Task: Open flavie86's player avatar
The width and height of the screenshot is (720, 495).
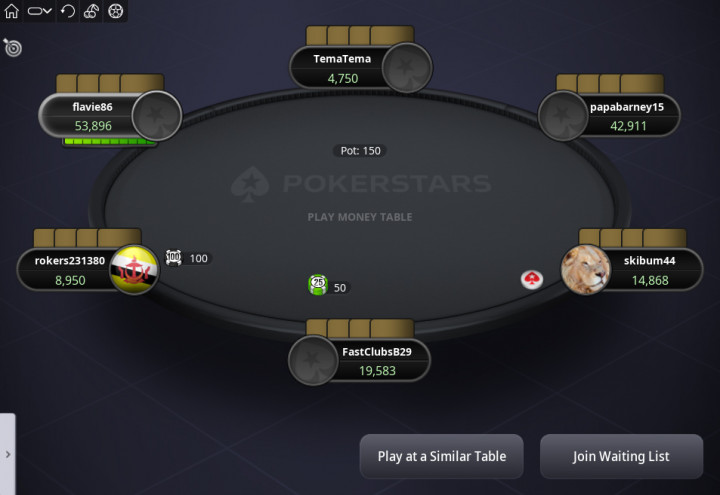Action: point(157,116)
